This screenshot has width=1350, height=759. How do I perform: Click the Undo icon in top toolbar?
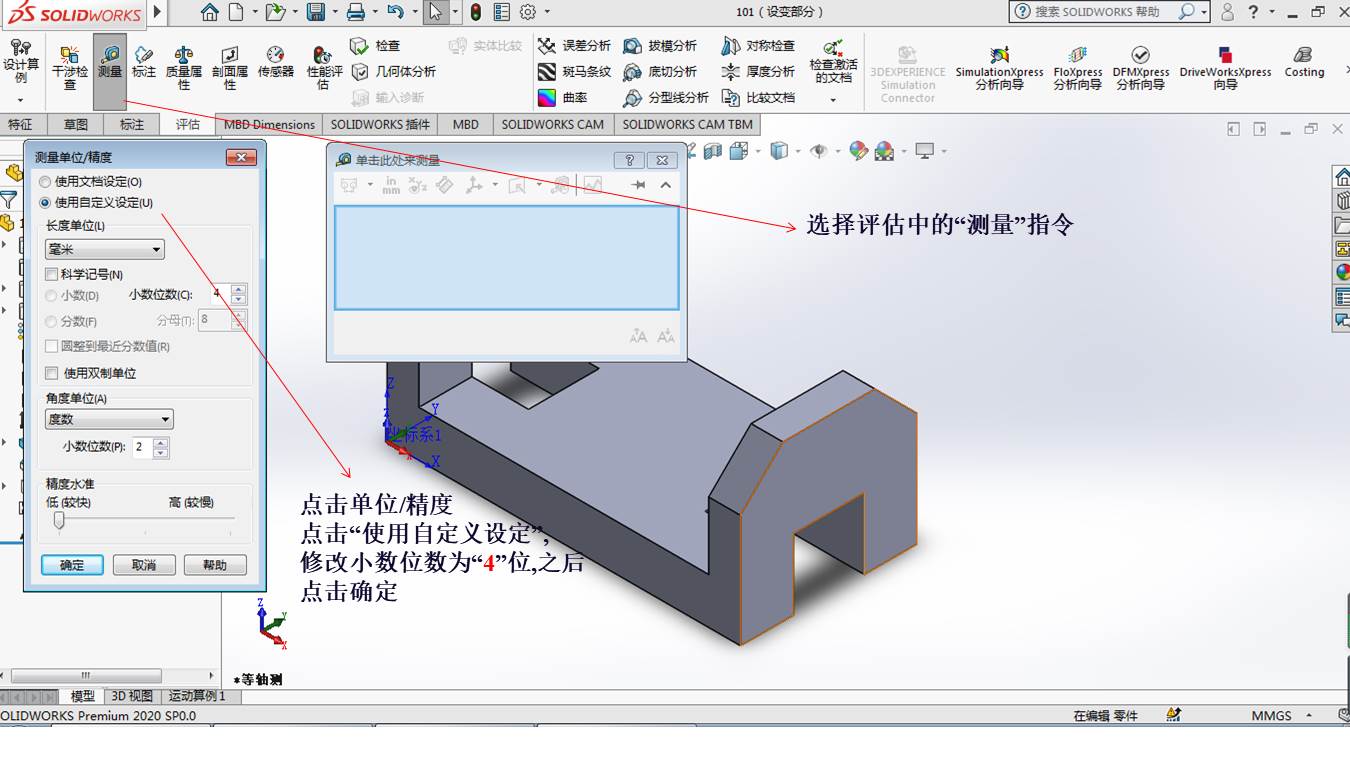395,12
